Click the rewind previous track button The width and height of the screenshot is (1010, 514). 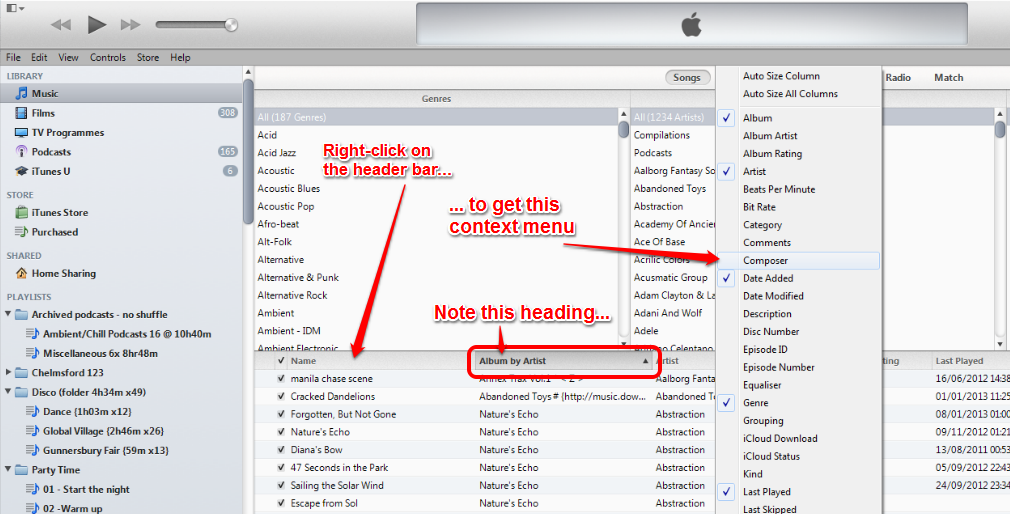click(61, 25)
